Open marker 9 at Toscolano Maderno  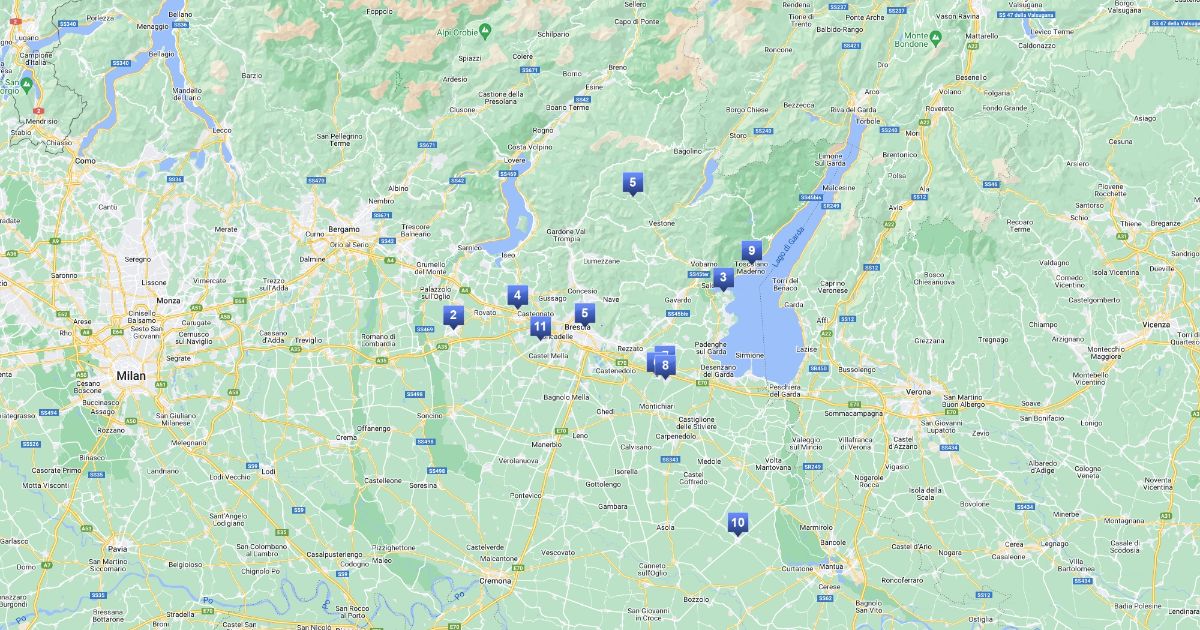click(x=751, y=252)
